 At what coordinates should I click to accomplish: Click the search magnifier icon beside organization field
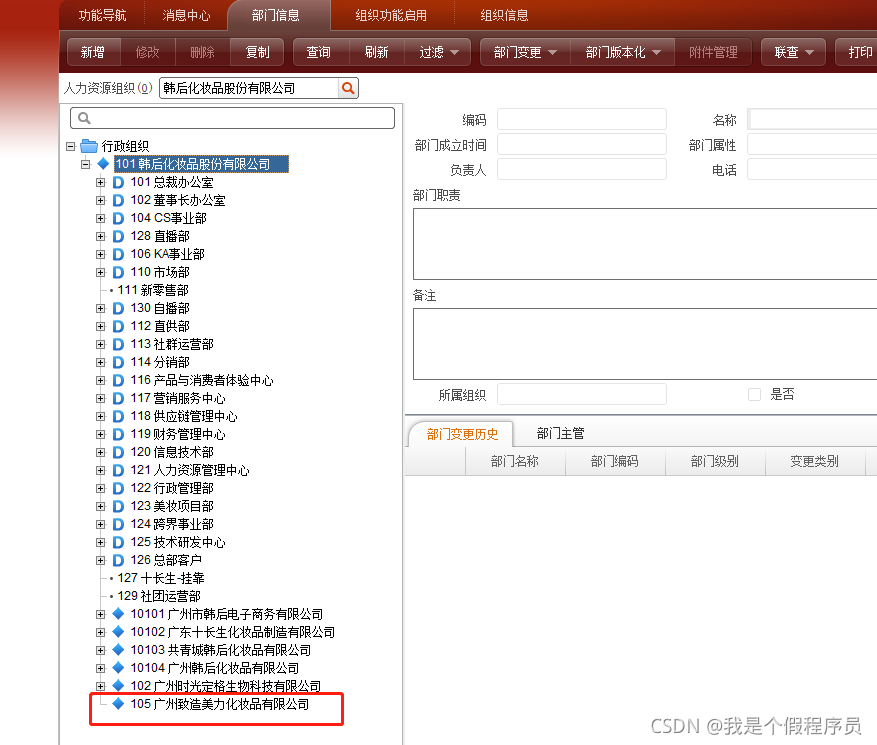point(348,88)
